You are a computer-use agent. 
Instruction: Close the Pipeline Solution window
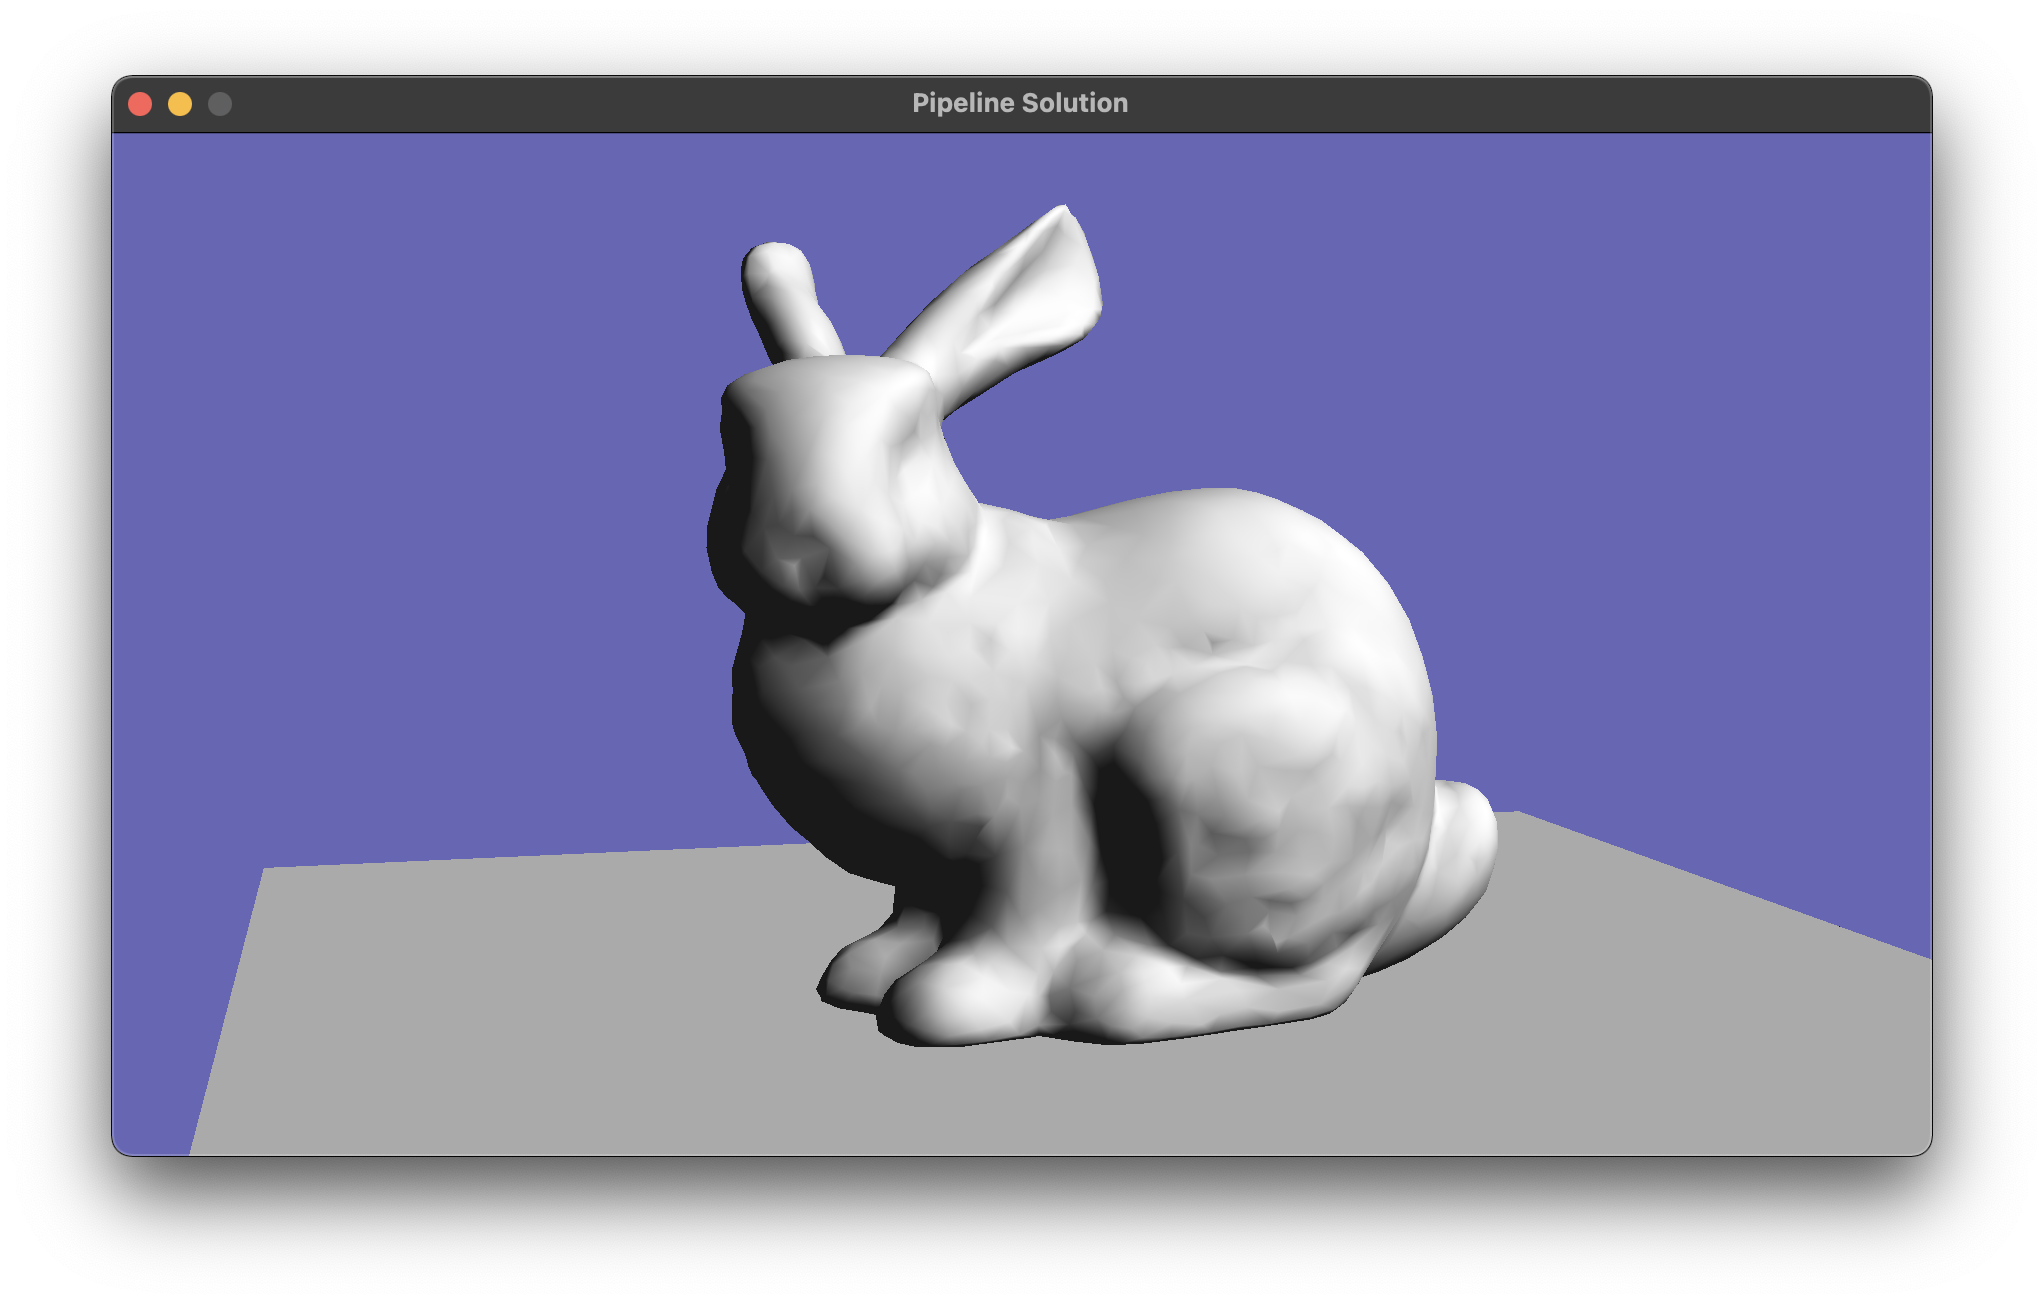pyautogui.click(x=140, y=104)
